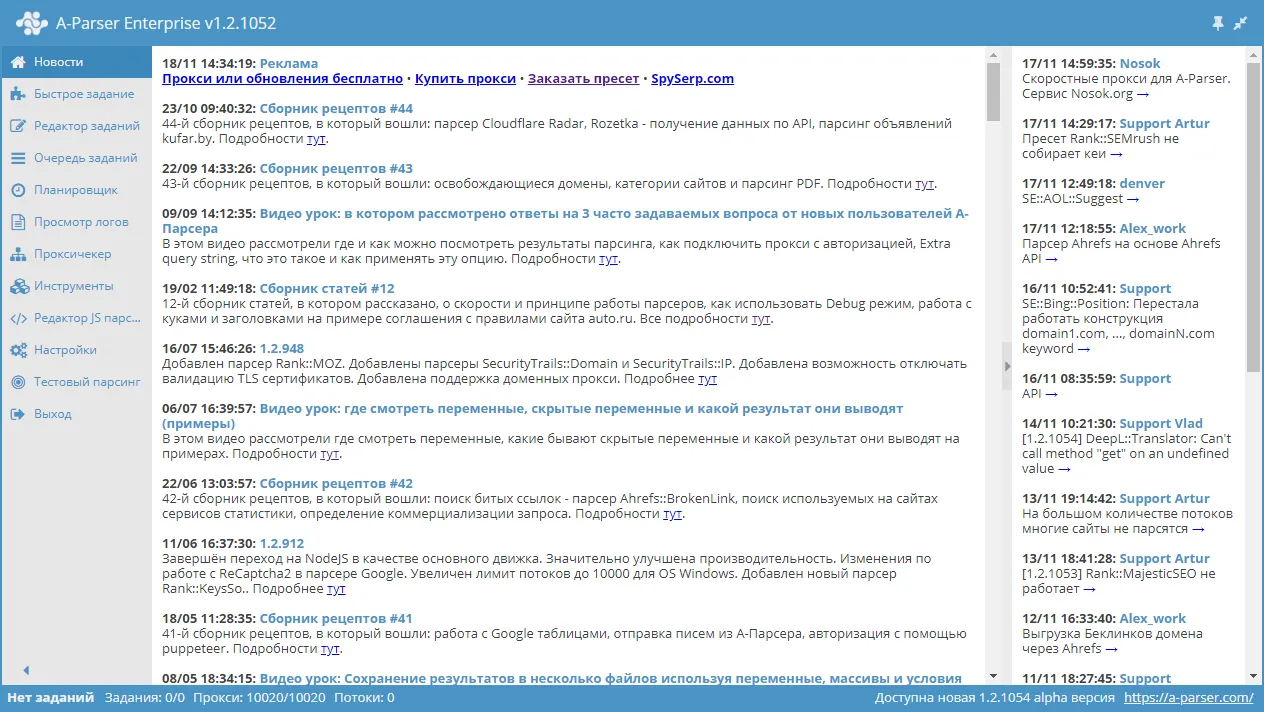Click the edit icon for Редактор заданий
The image size is (1264, 712).
tap(18, 126)
